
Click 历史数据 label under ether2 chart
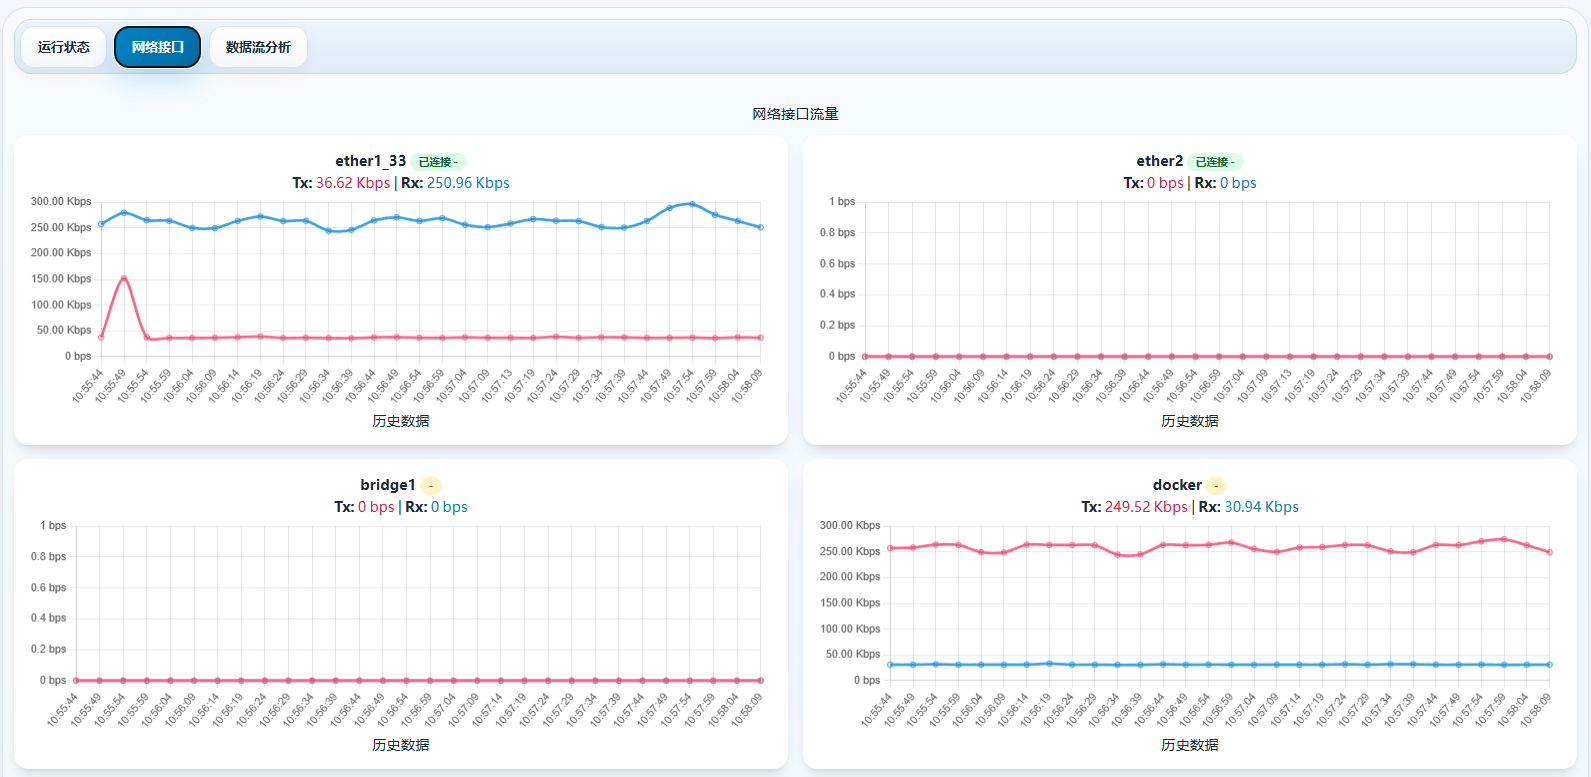[1189, 421]
